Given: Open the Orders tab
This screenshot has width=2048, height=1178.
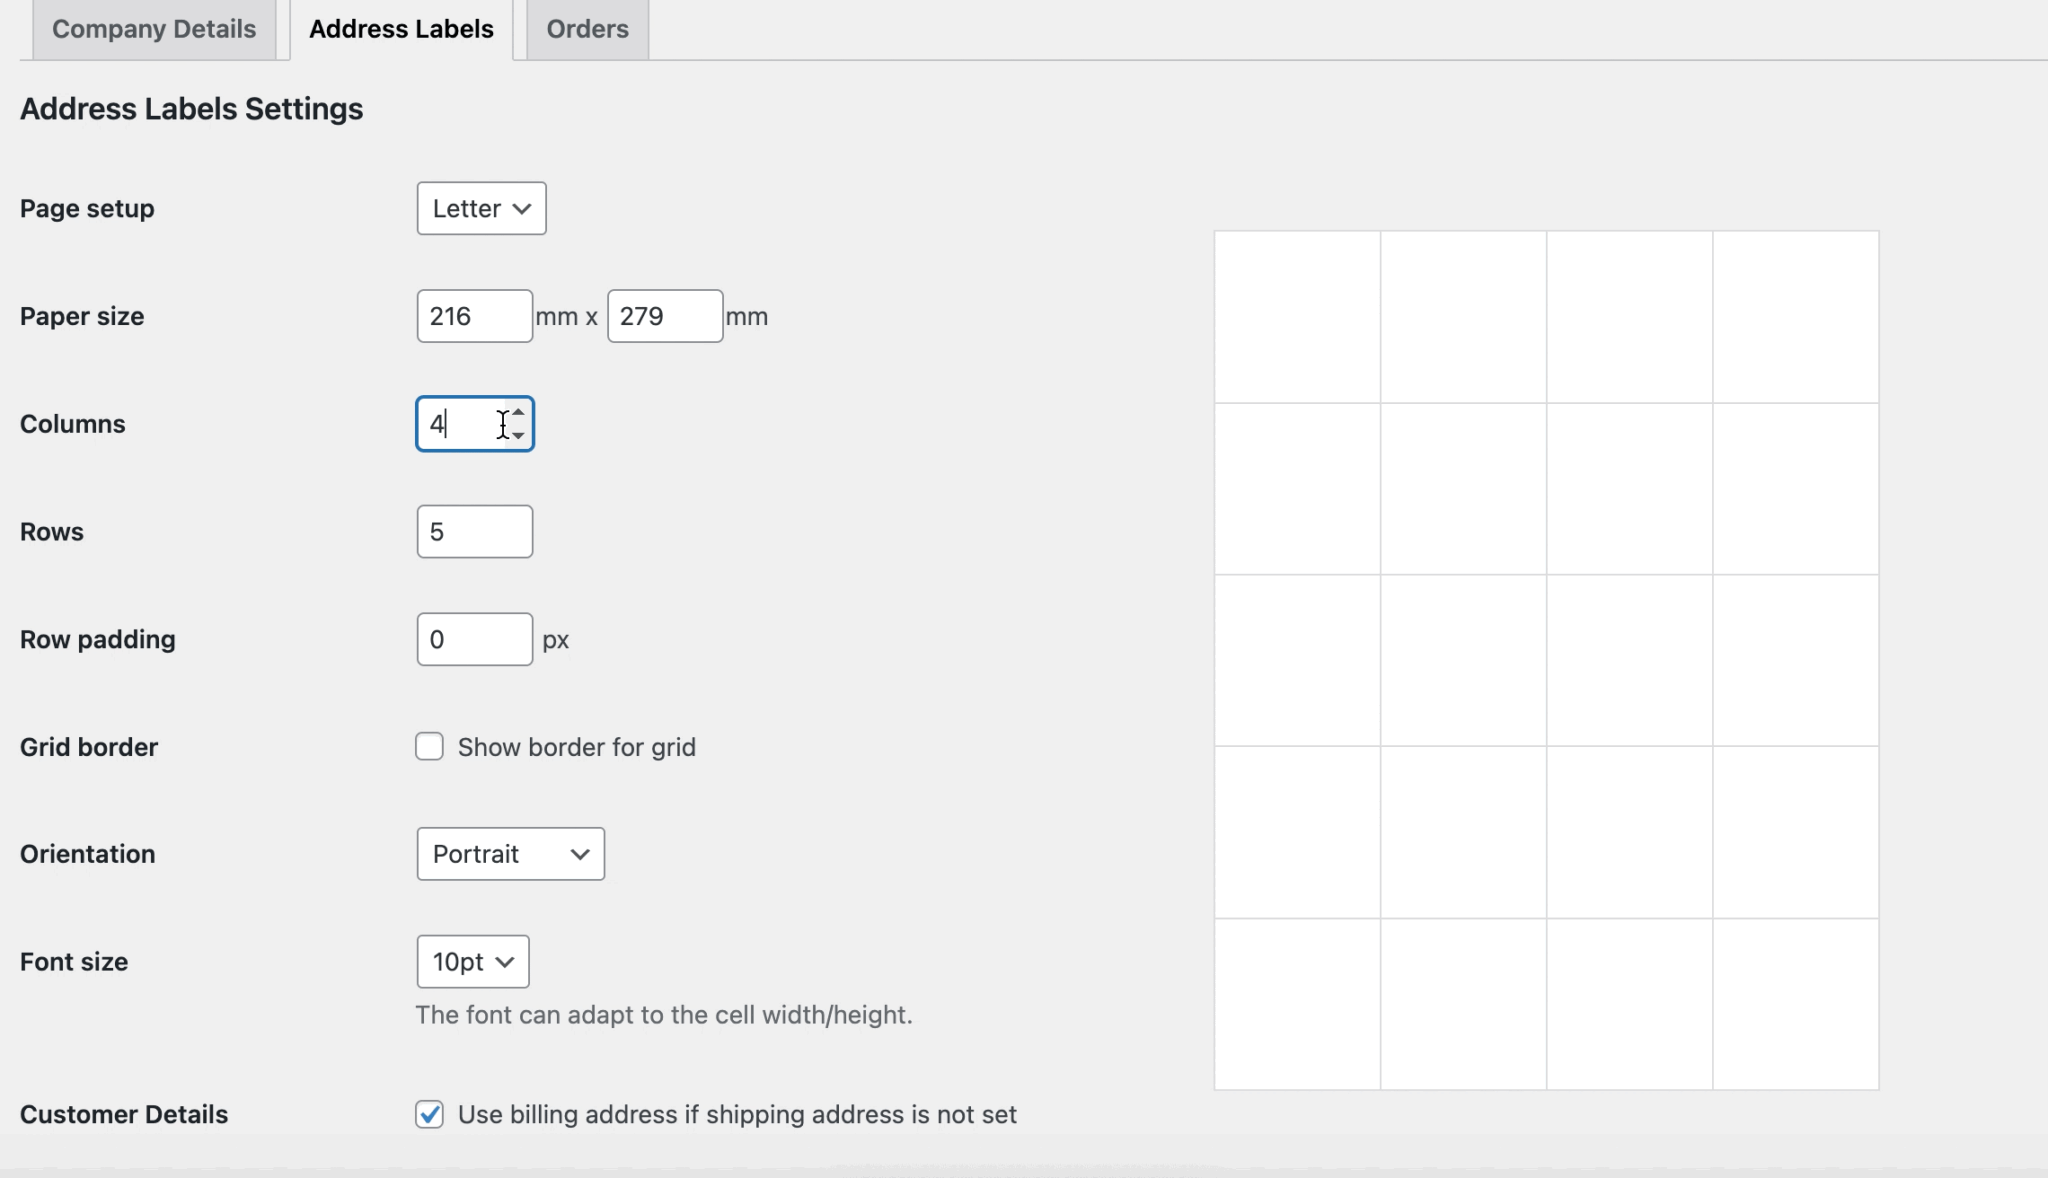Looking at the screenshot, I should point(587,29).
